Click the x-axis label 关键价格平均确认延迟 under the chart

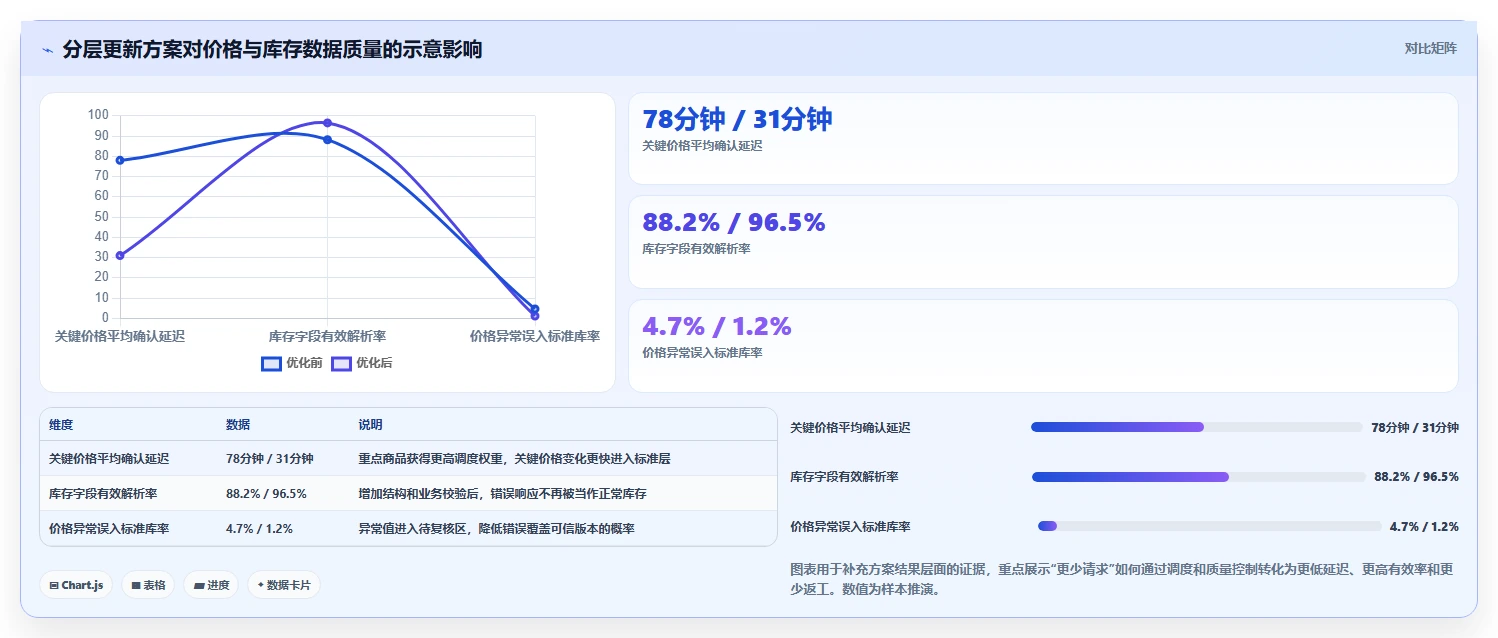(x=120, y=337)
